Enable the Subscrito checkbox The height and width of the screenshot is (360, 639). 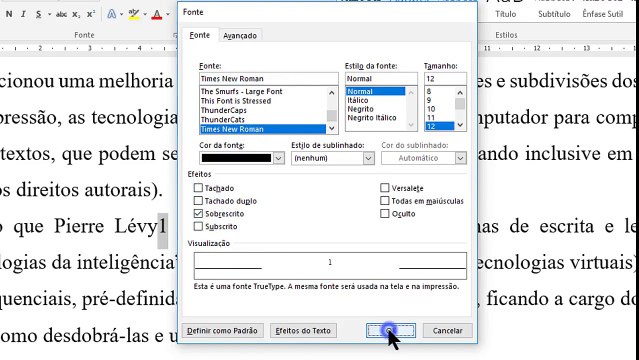(198, 226)
